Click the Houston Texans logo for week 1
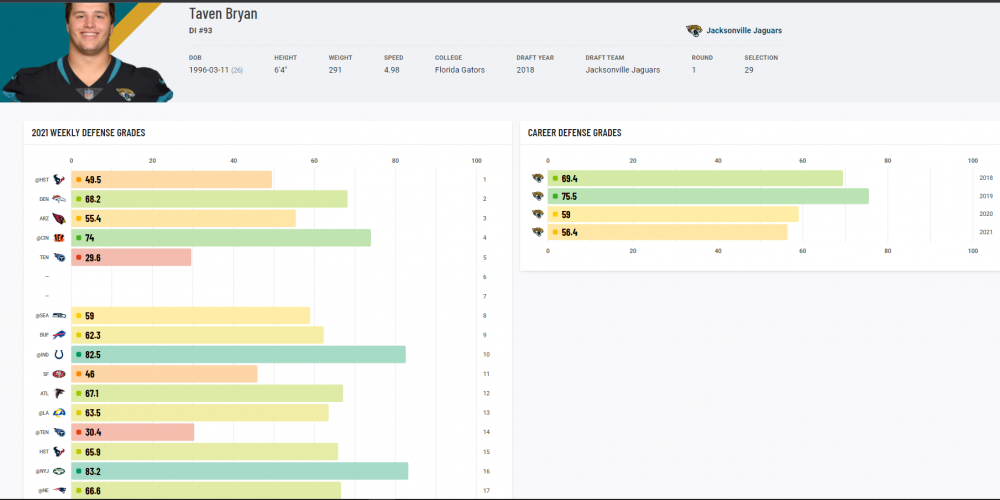 [x=59, y=180]
